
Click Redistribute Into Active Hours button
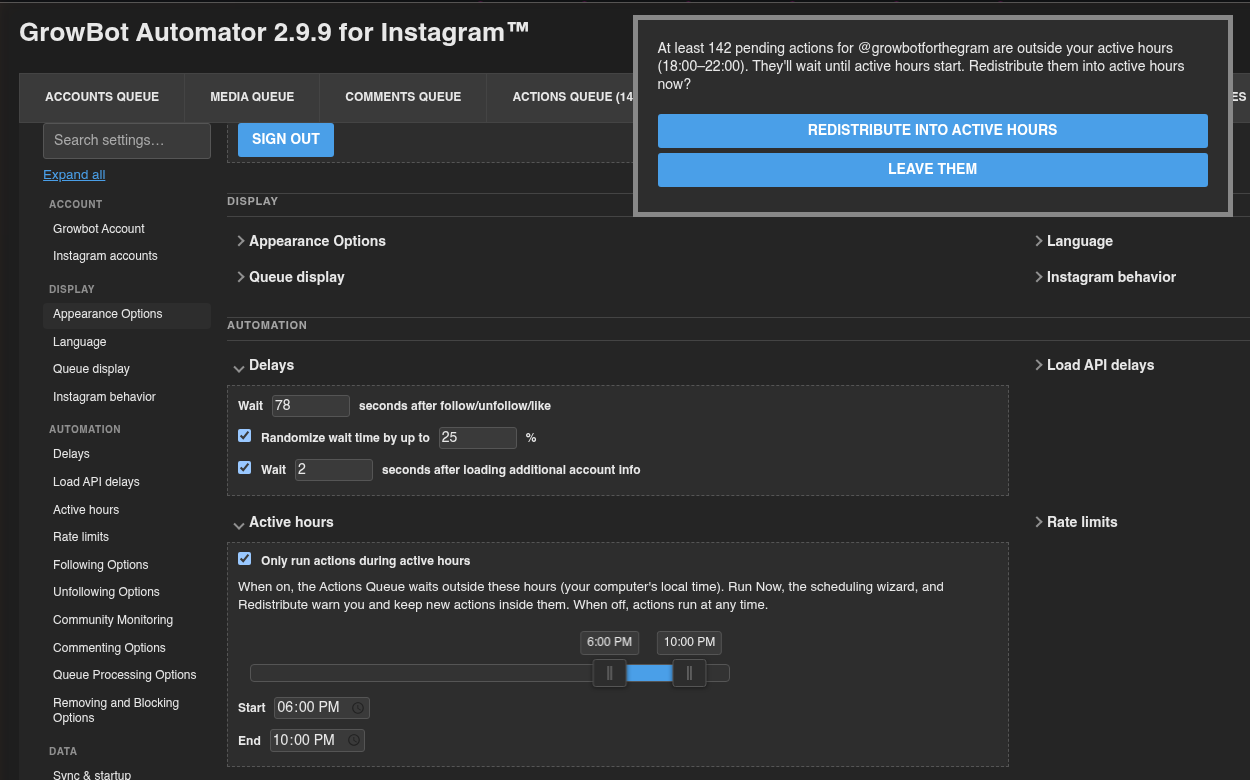click(x=933, y=130)
